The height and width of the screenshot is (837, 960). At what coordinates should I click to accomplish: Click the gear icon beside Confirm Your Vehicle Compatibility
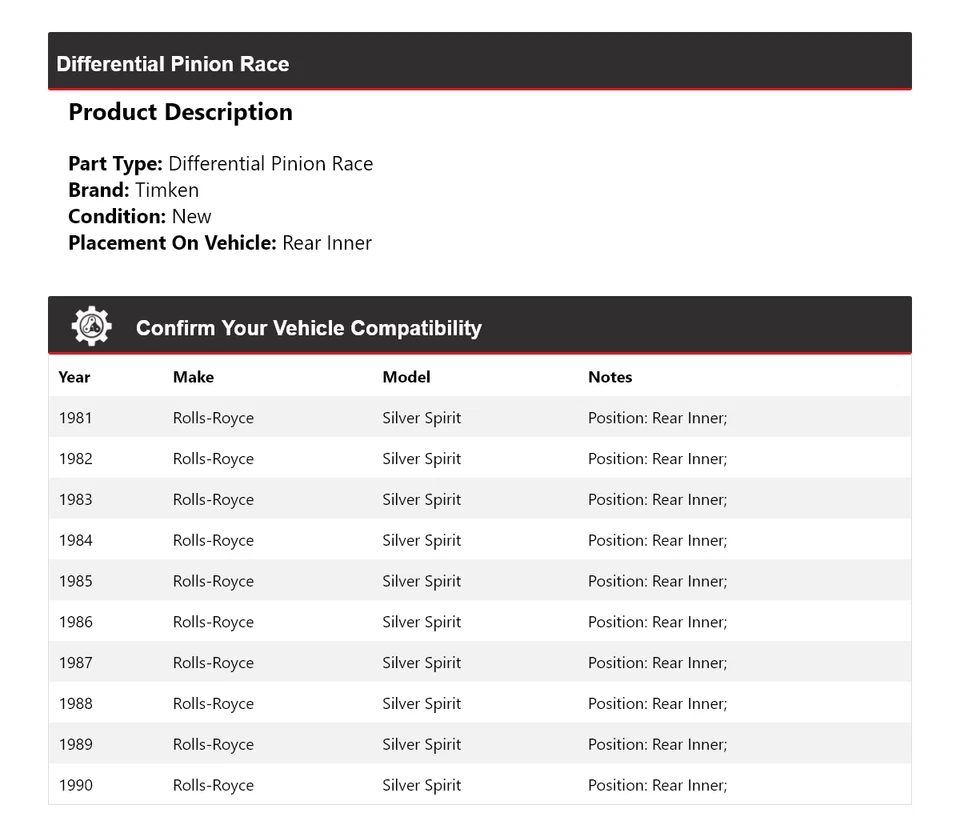tap(91, 327)
